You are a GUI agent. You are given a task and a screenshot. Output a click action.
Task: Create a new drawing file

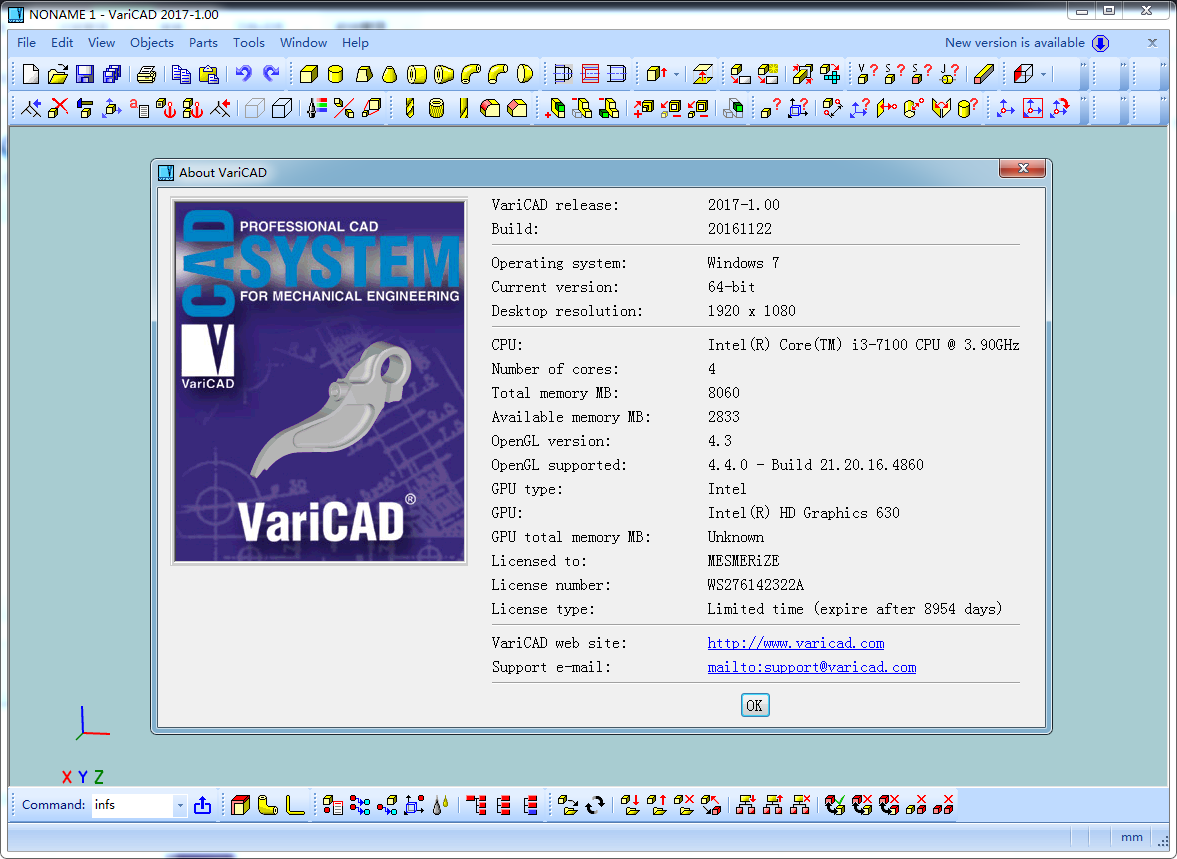30,74
